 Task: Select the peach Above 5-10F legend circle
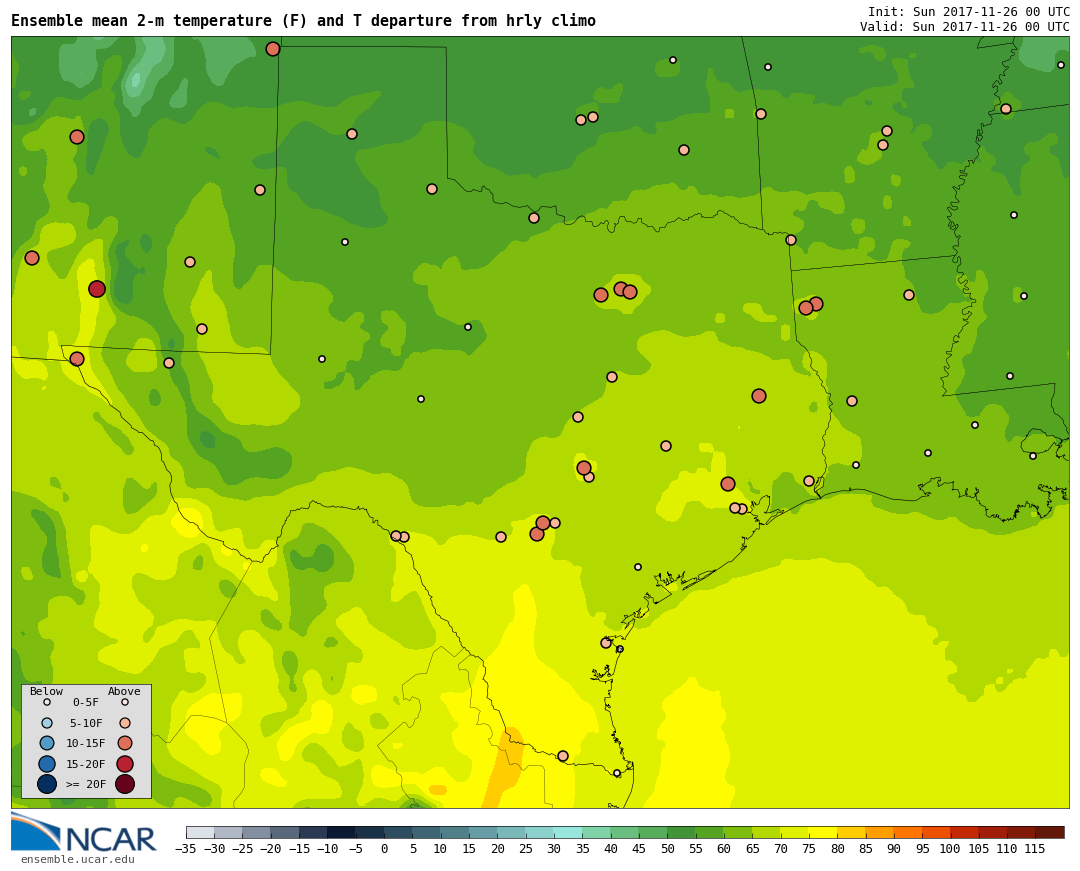pyautogui.click(x=125, y=724)
